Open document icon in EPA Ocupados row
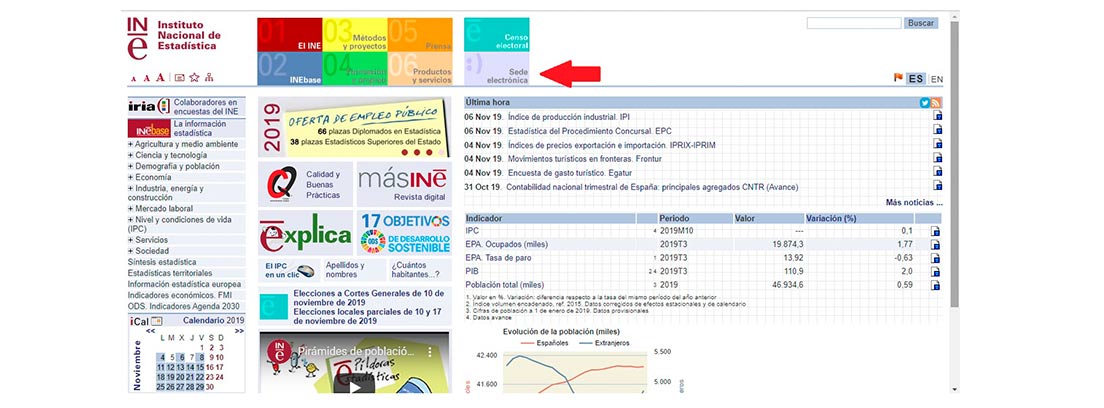Viewport: 1104px width, 408px height. tap(935, 245)
